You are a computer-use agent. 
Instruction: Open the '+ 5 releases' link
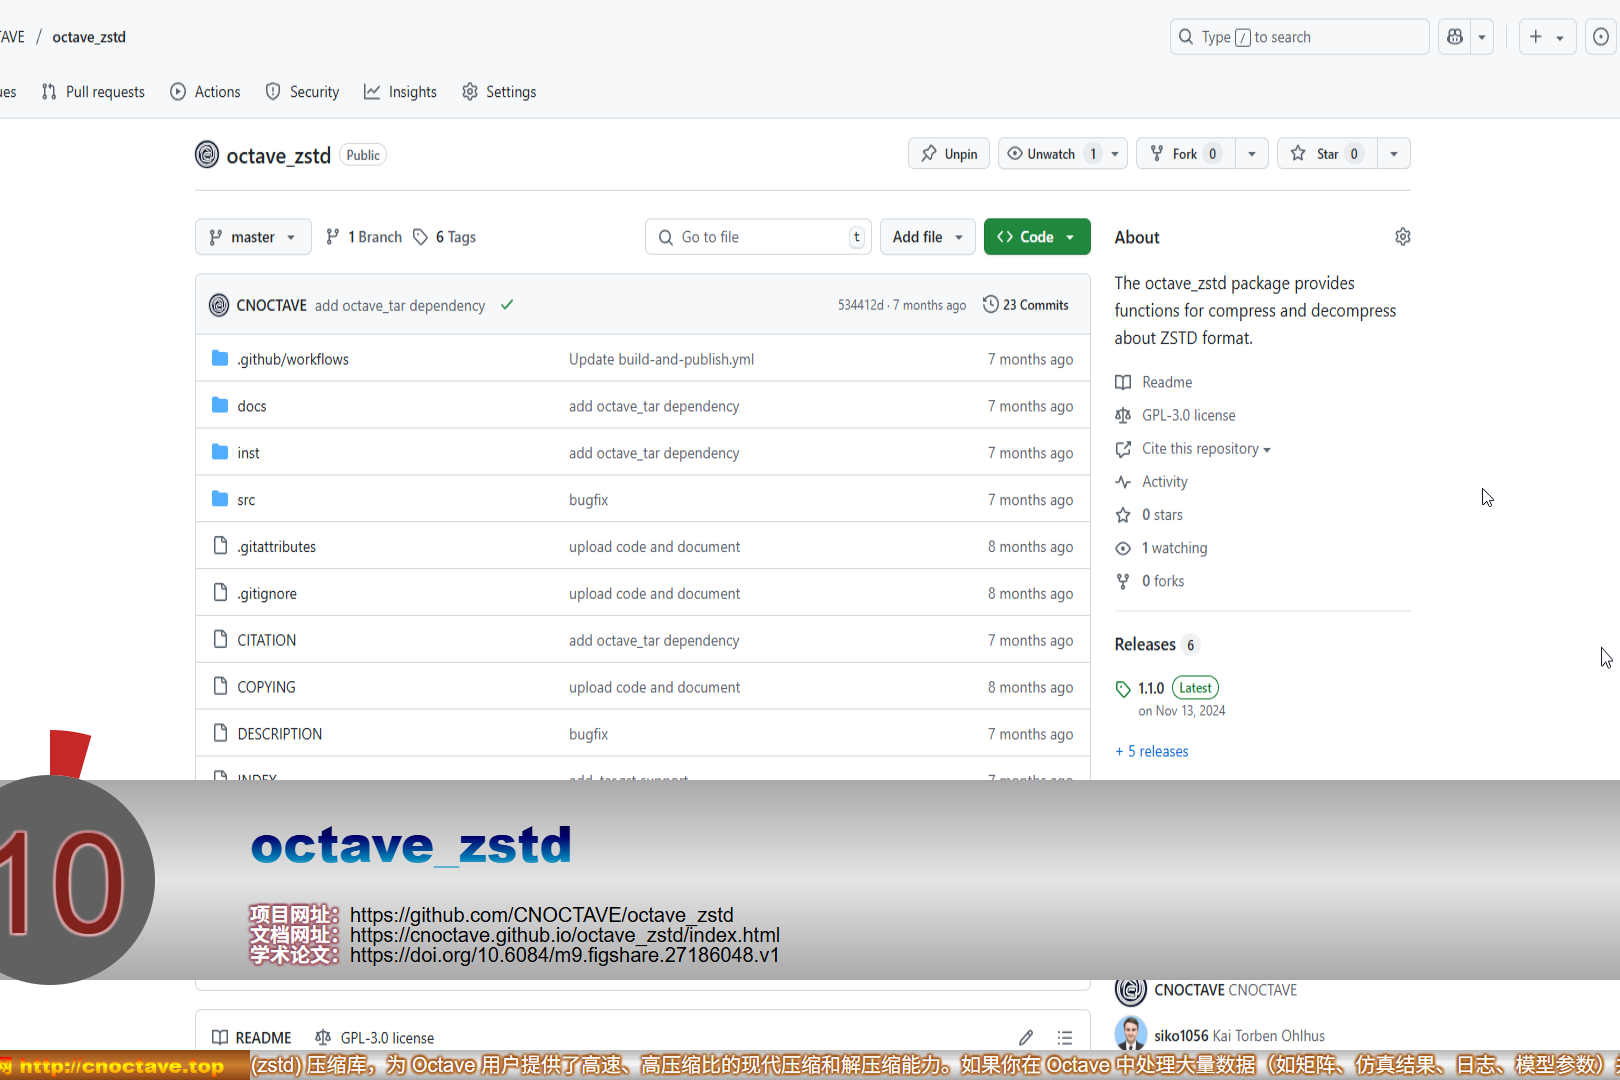1152,752
